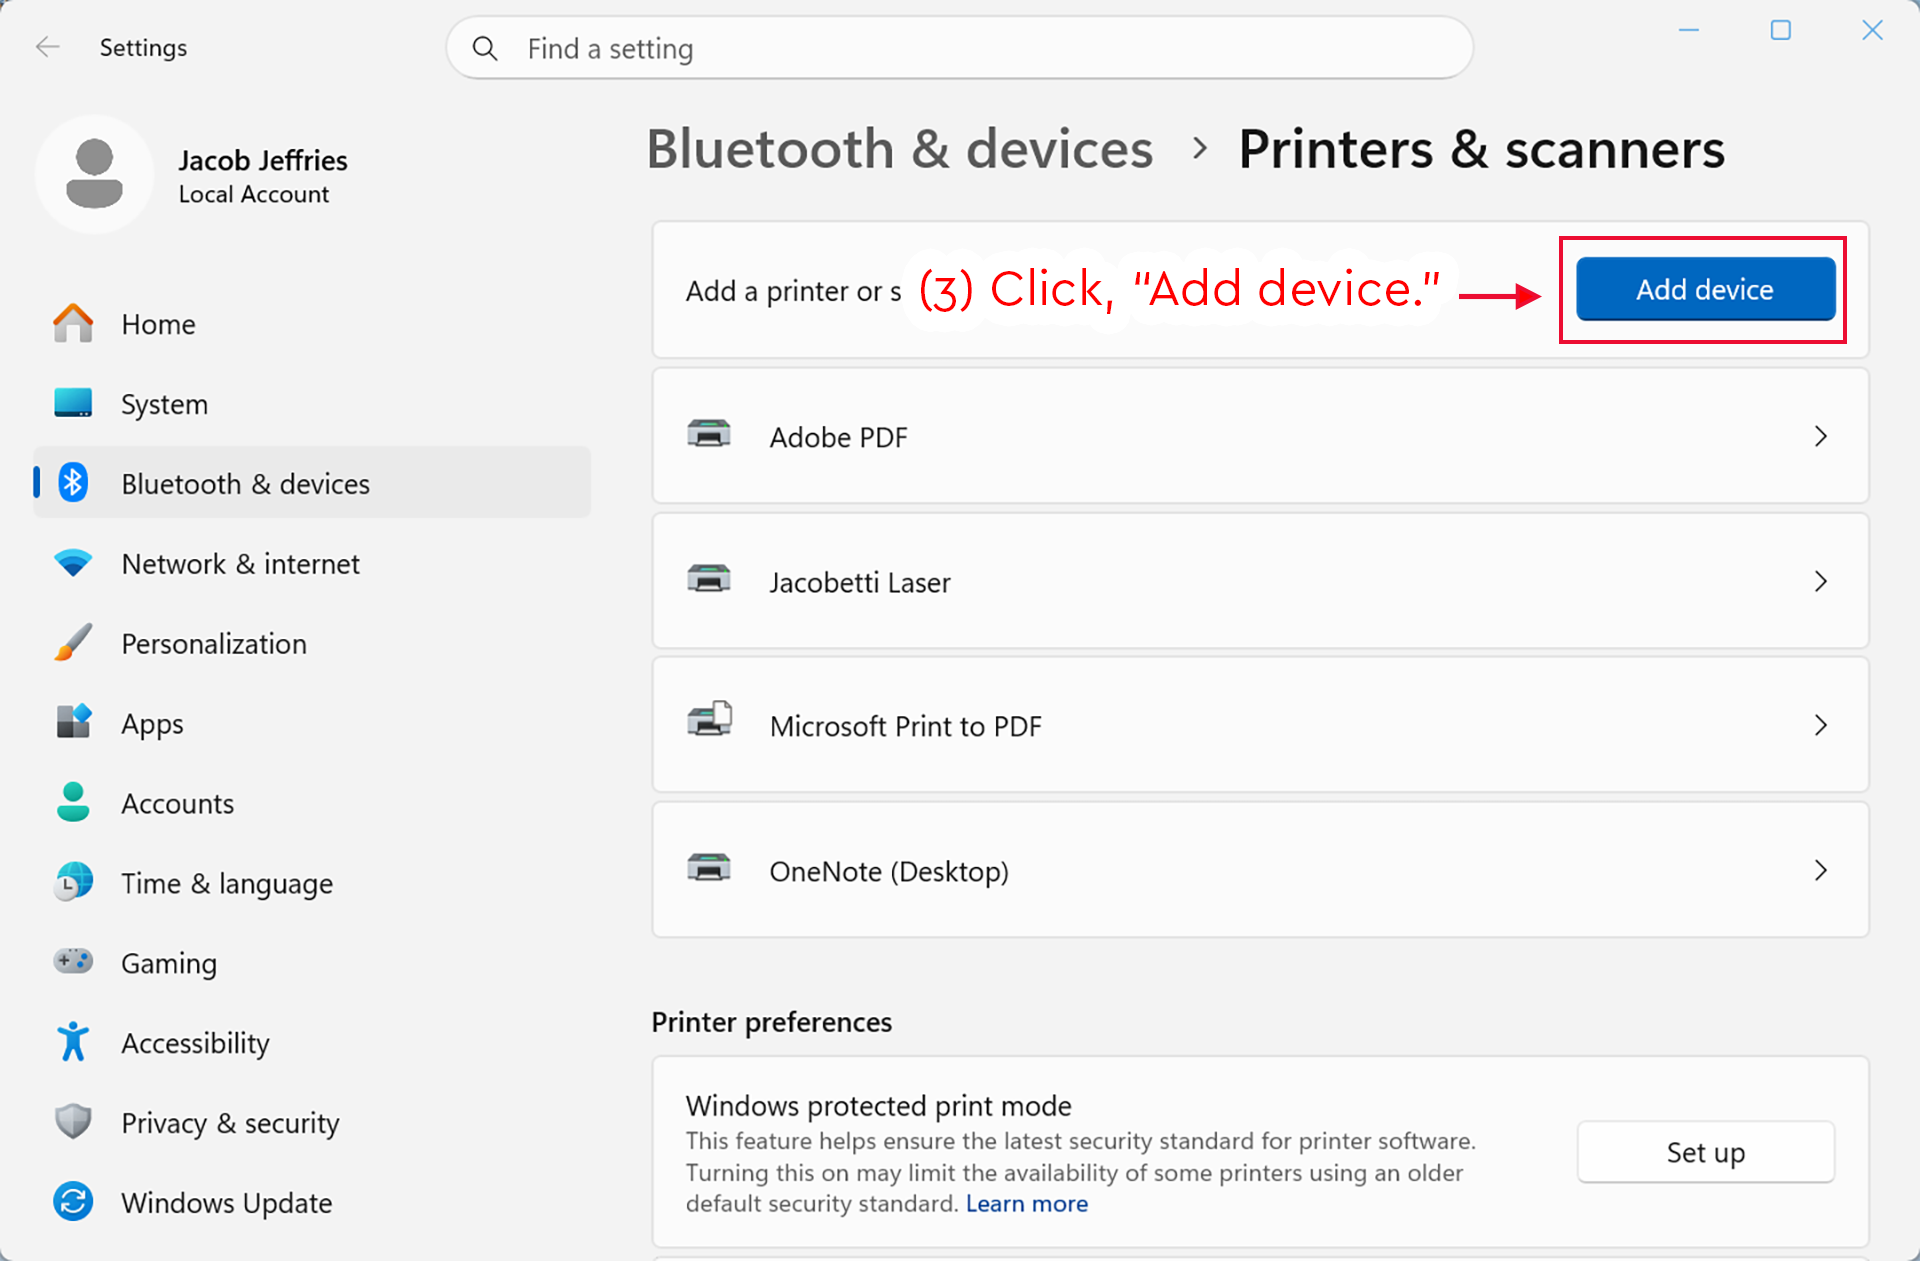
Task: Open Microsoft Print to PDF chevron
Action: coord(1821,725)
